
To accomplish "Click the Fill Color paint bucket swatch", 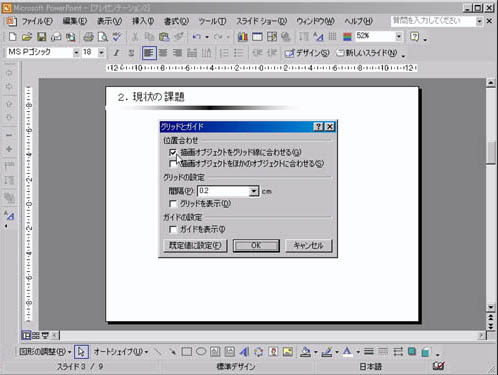I will pos(305,351).
